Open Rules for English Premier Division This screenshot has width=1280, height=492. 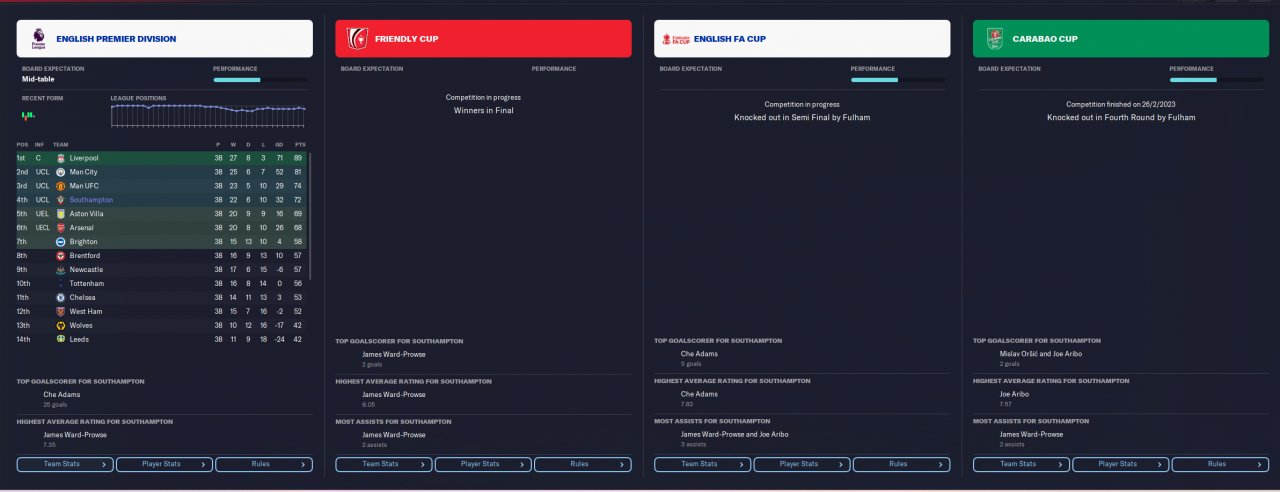264,464
